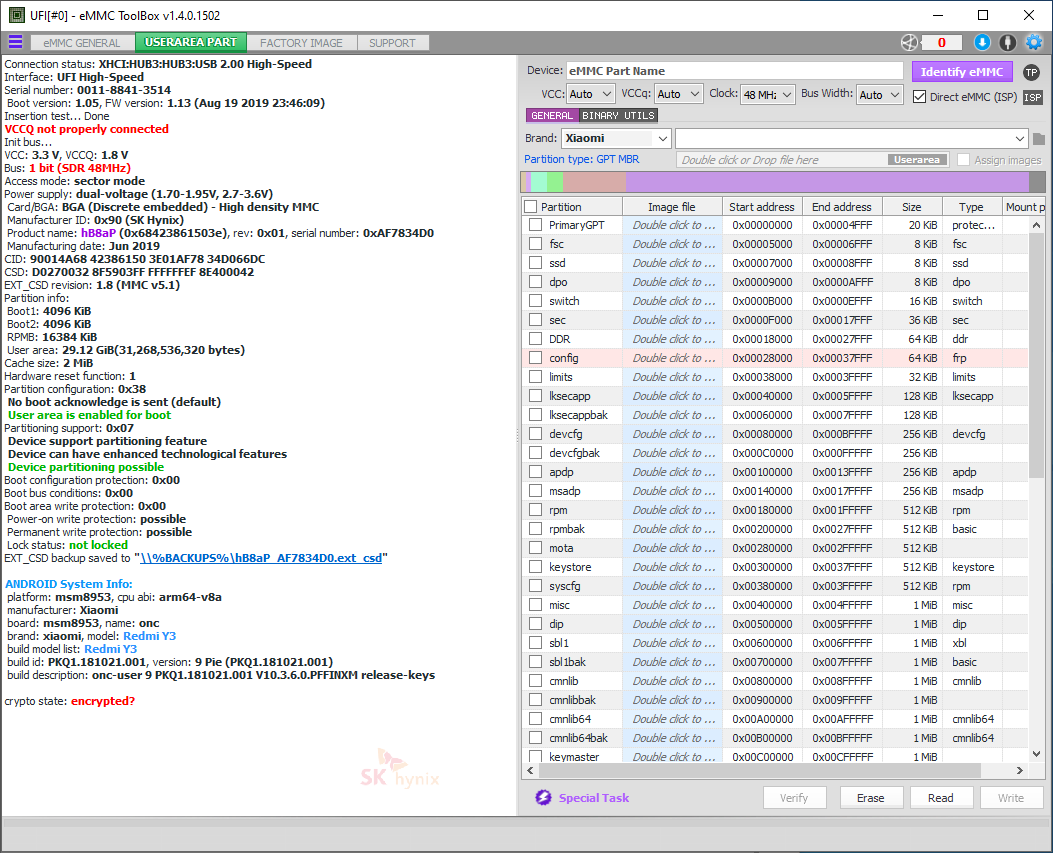The image size is (1053, 853).
Task: Click the green segment in partition map
Action: click(x=555, y=182)
